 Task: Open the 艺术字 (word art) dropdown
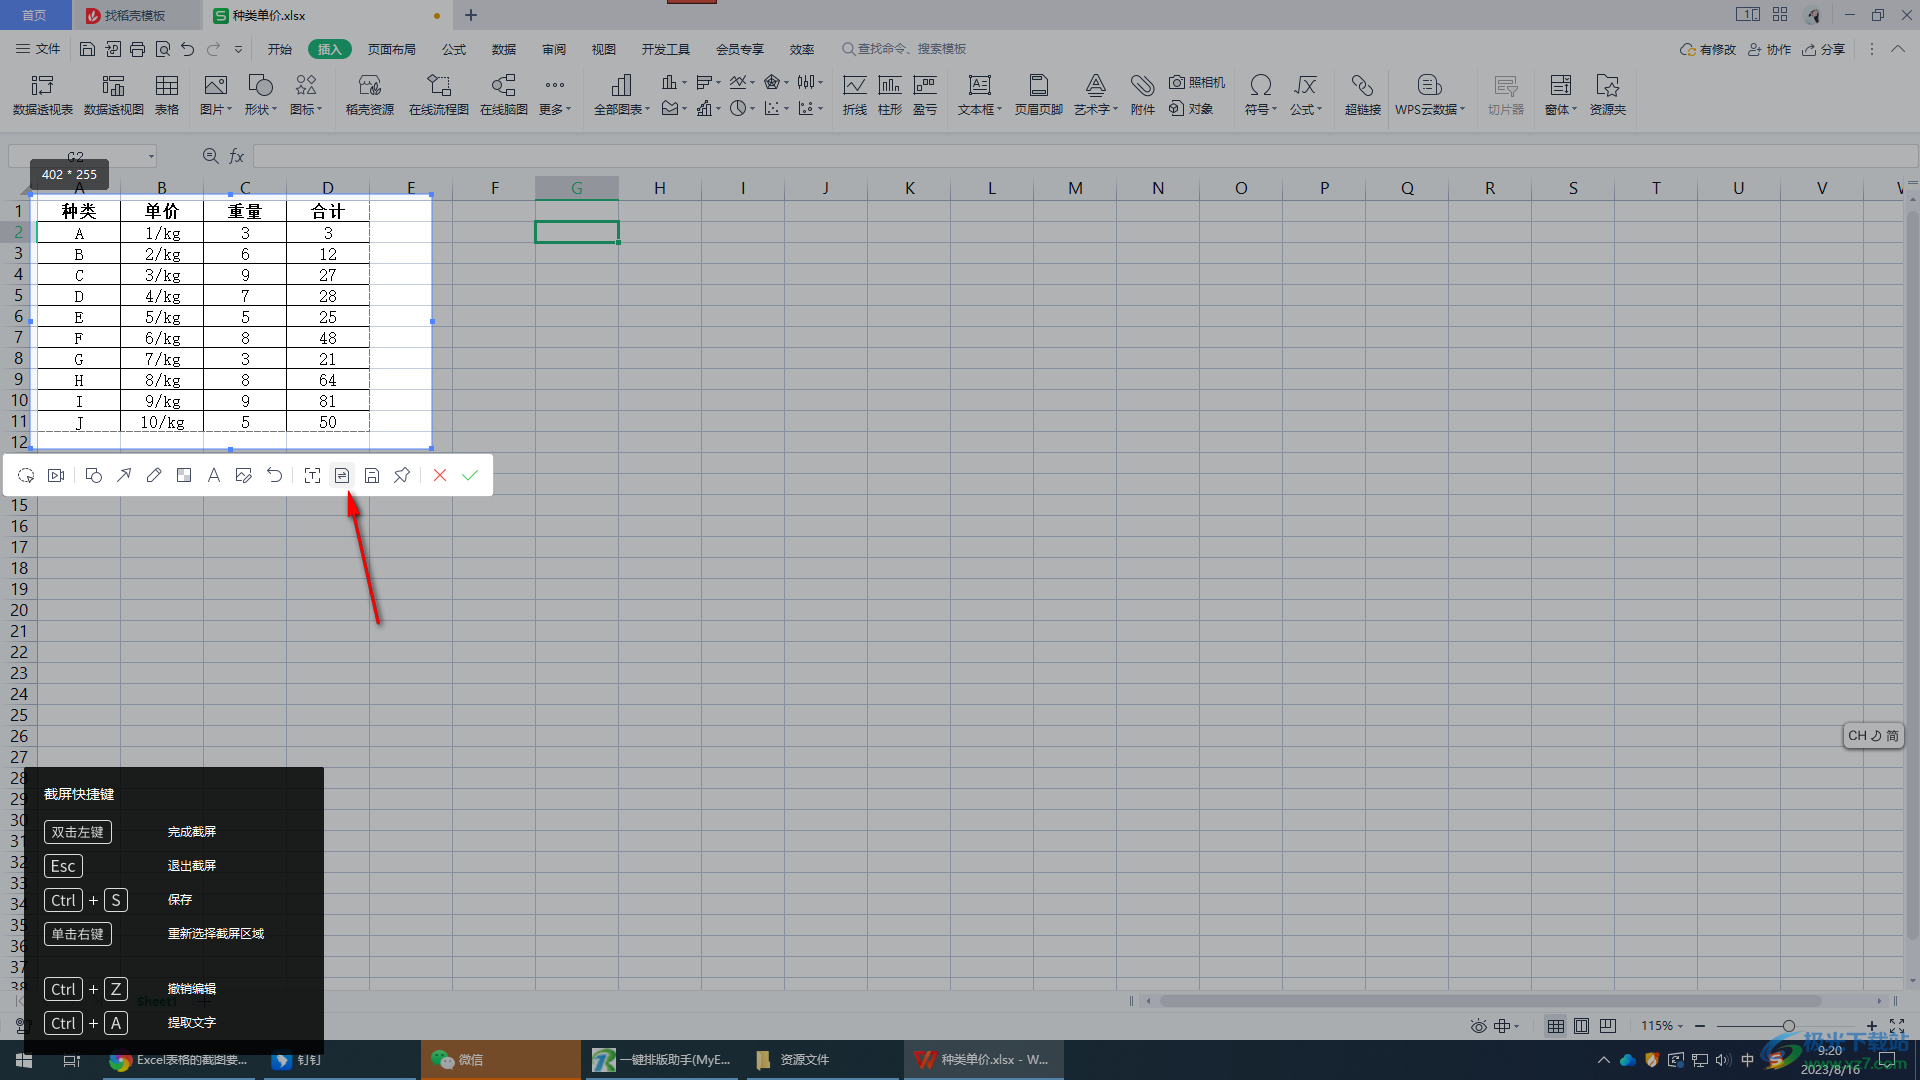coord(1096,110)
